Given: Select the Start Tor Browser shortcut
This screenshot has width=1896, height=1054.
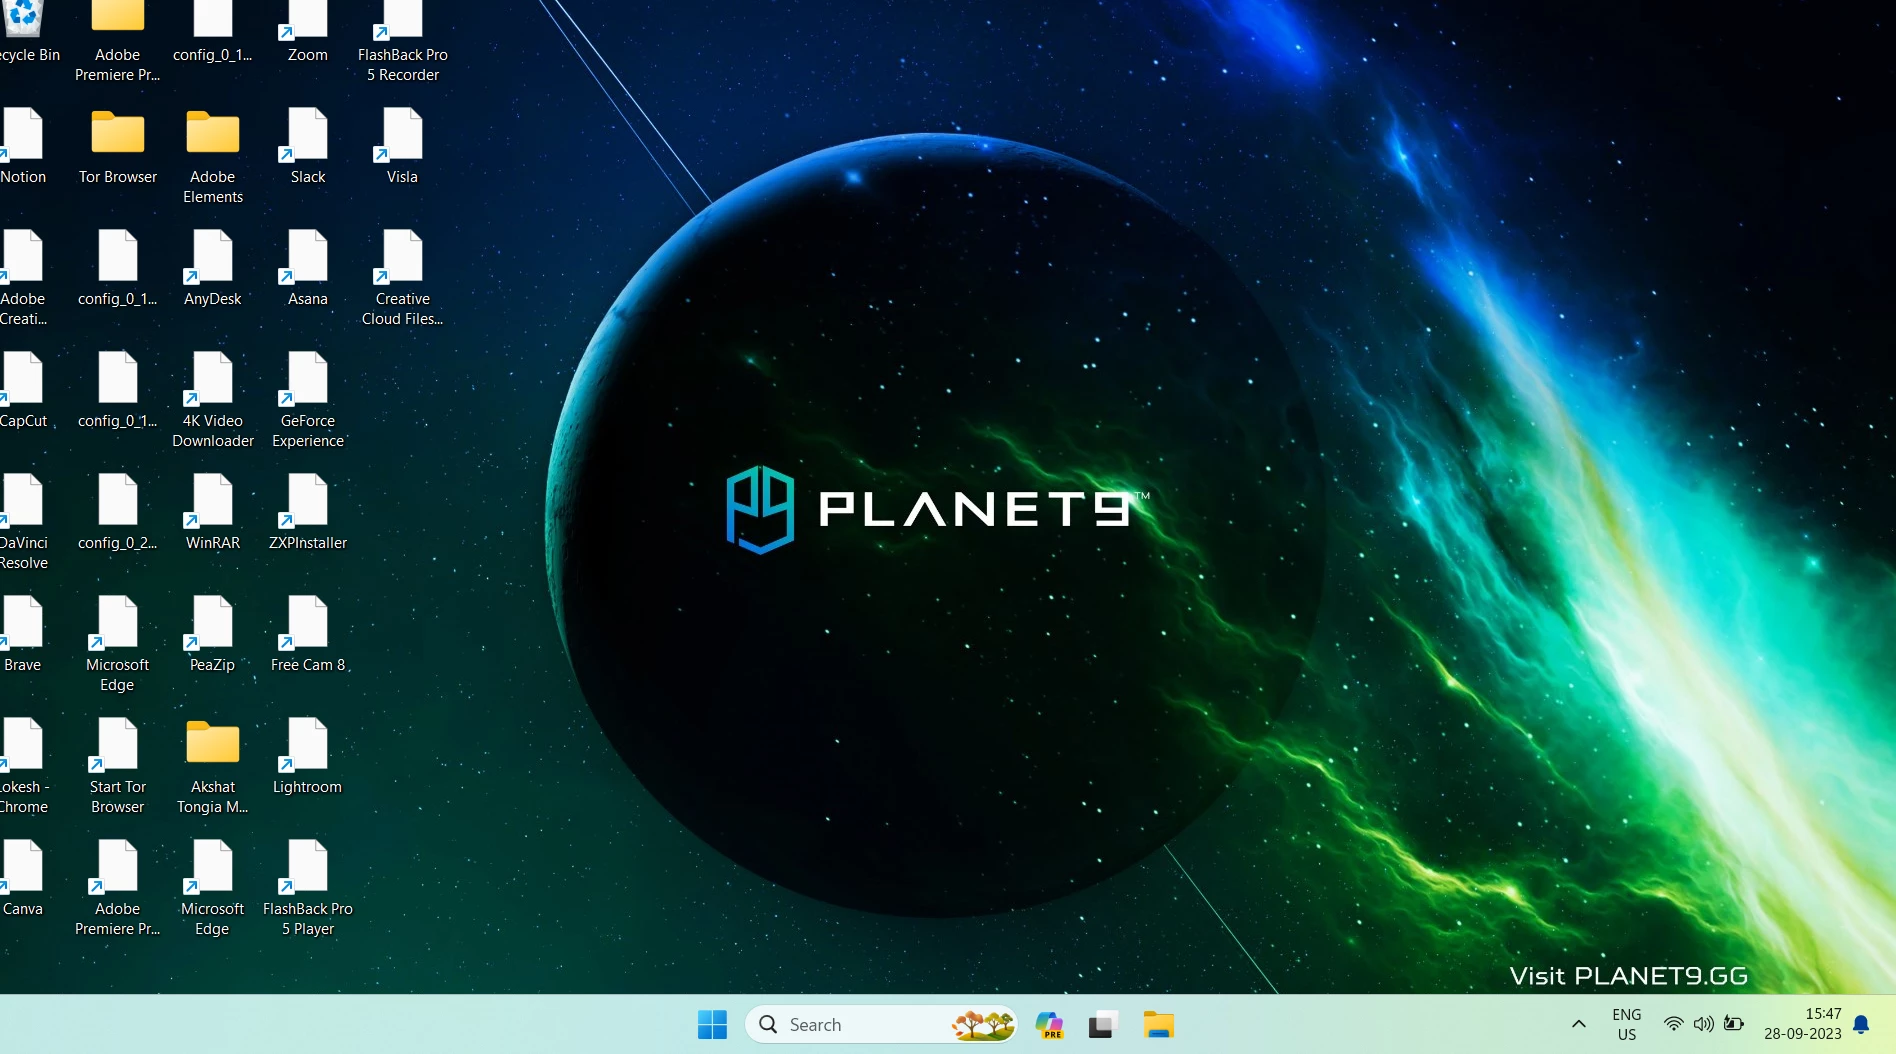Looking at the screenshot, I should coord(118,767).
